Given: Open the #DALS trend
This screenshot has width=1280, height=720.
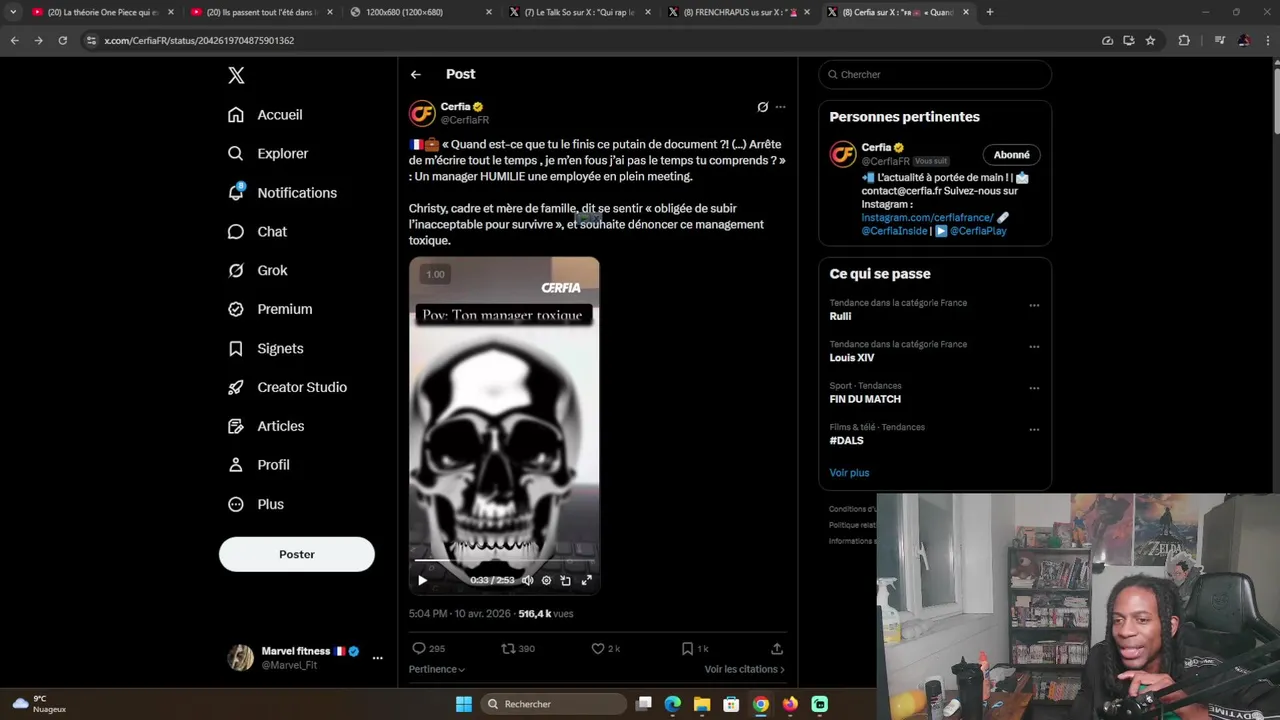Looking at the screenshot, I should pos(846,441).
